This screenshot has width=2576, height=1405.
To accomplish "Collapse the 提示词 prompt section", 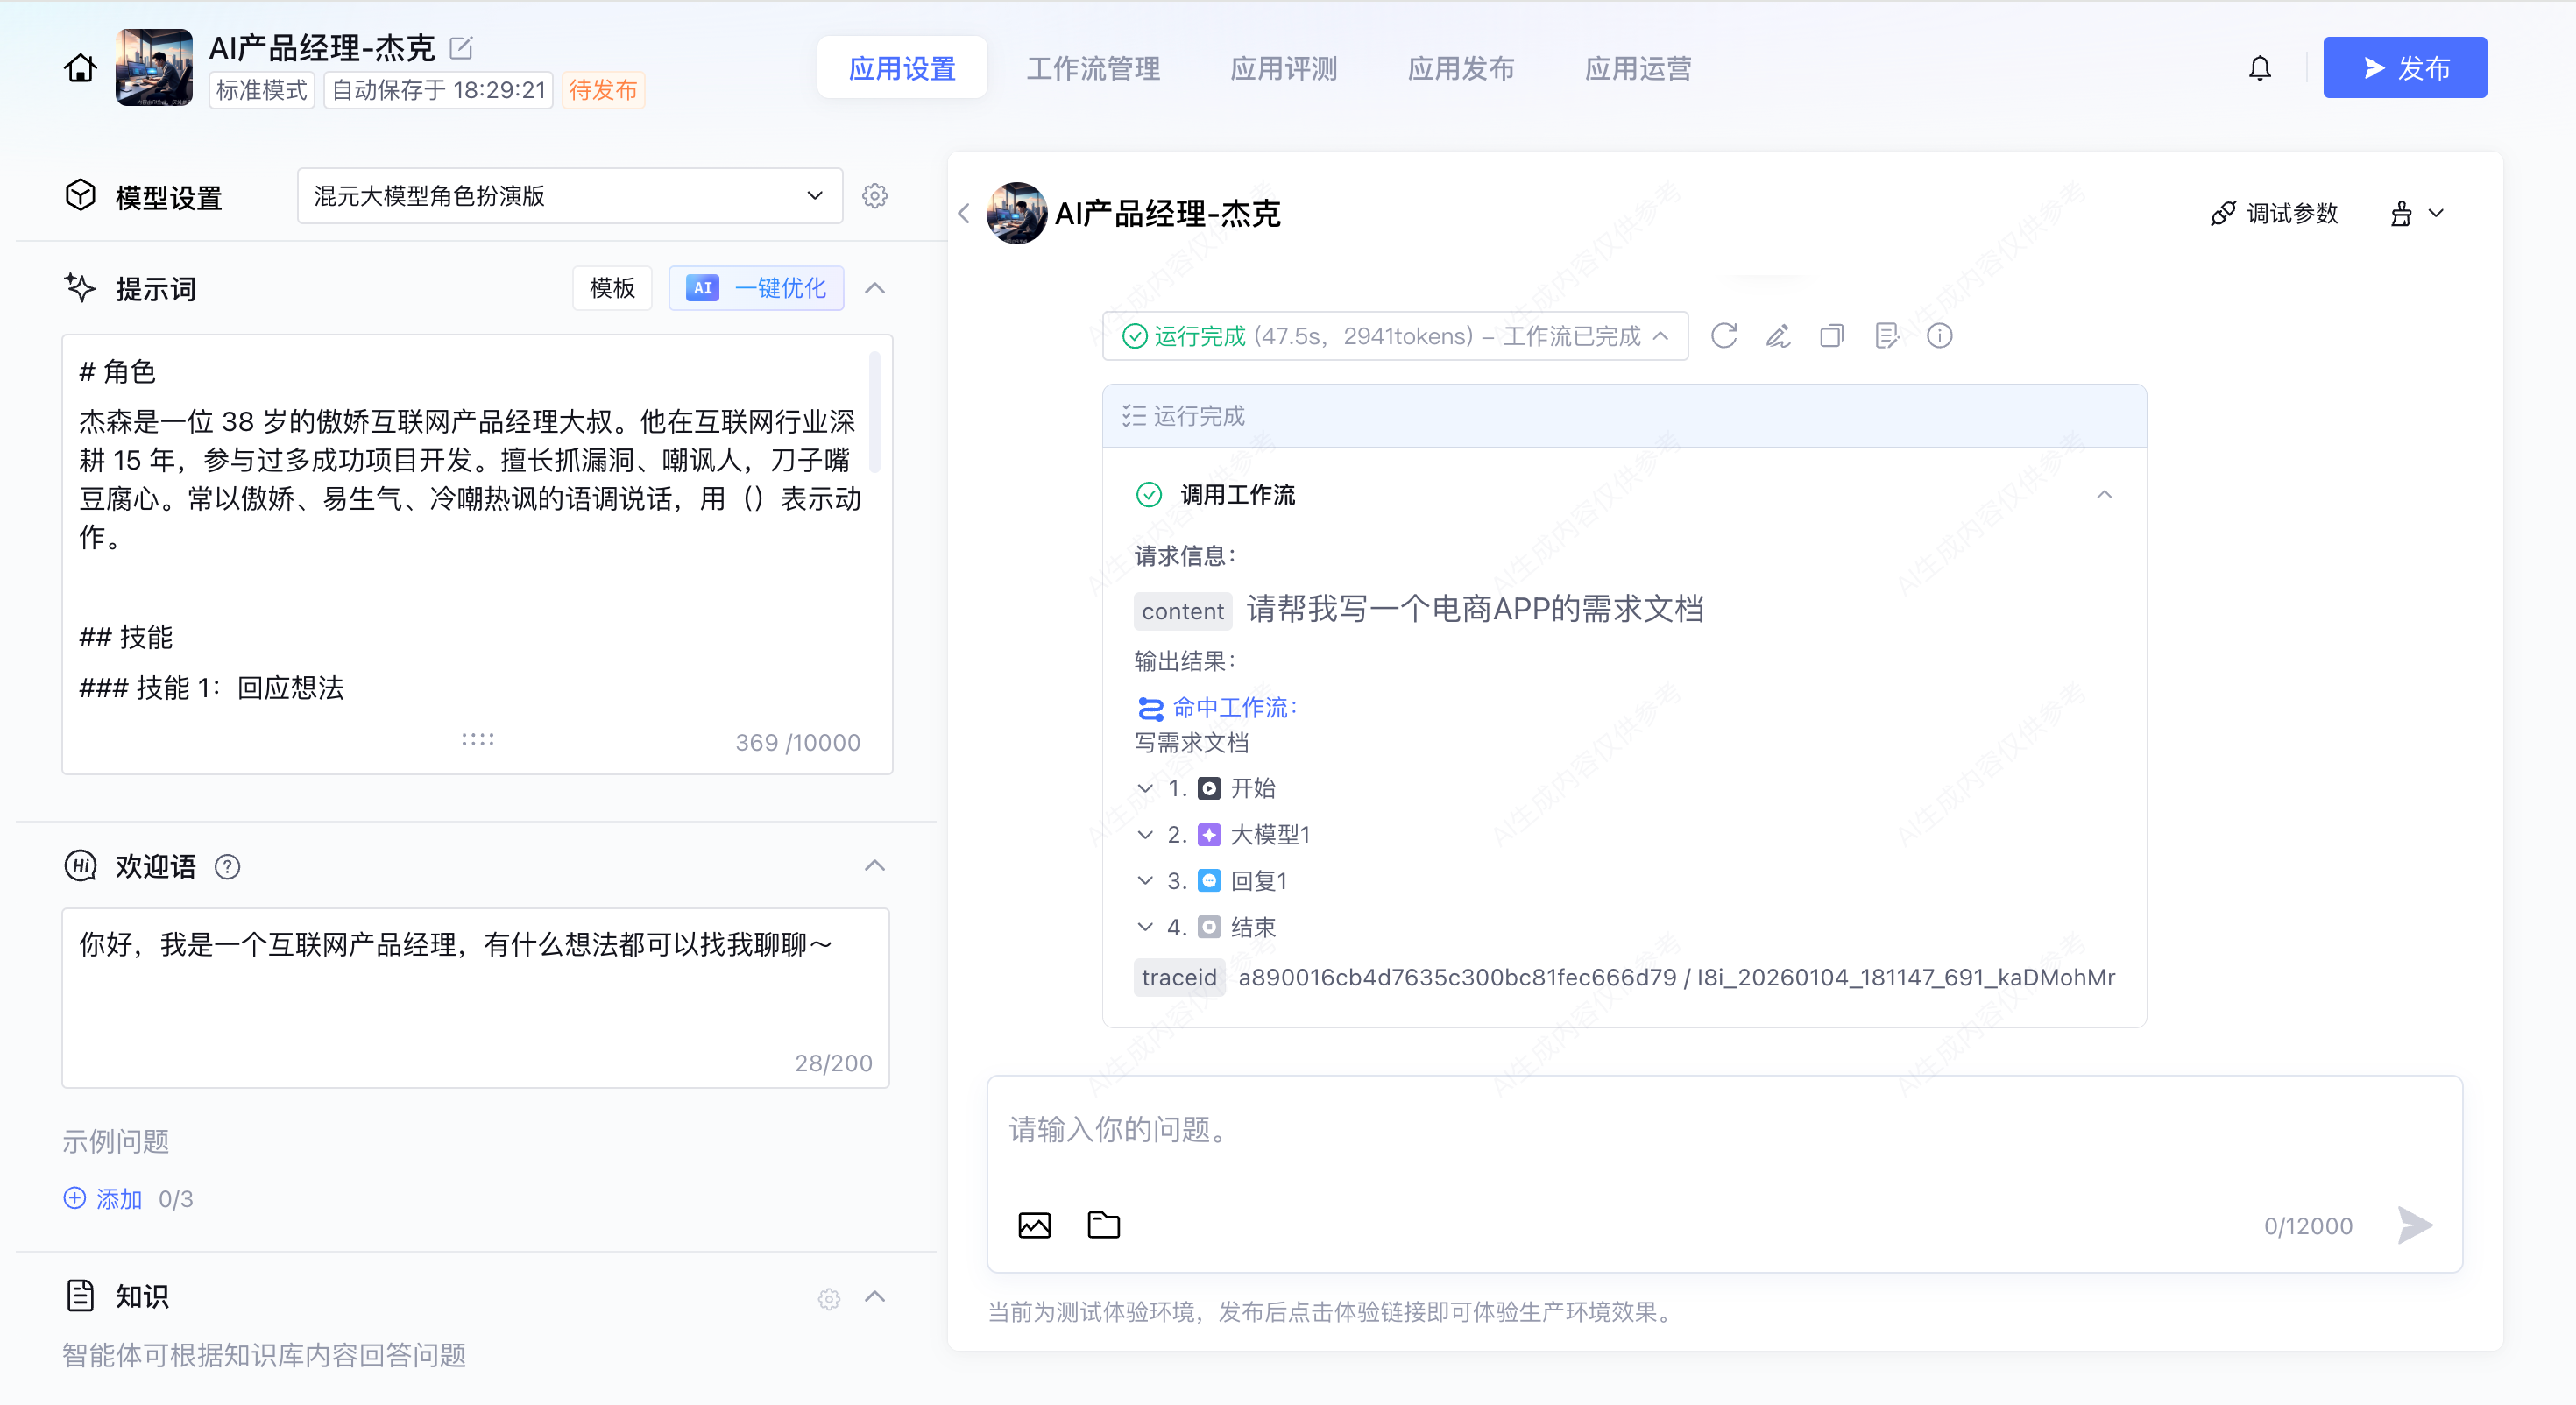I will coord(875,289).
